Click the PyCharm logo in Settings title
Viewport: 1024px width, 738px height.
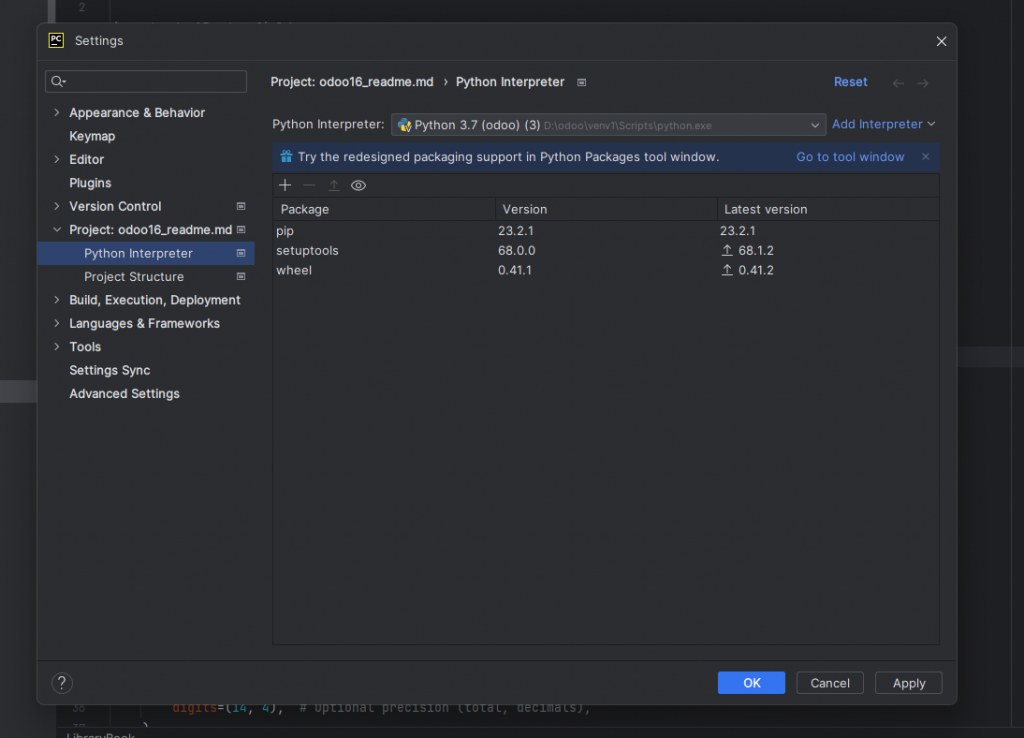[x=56, y=40]
